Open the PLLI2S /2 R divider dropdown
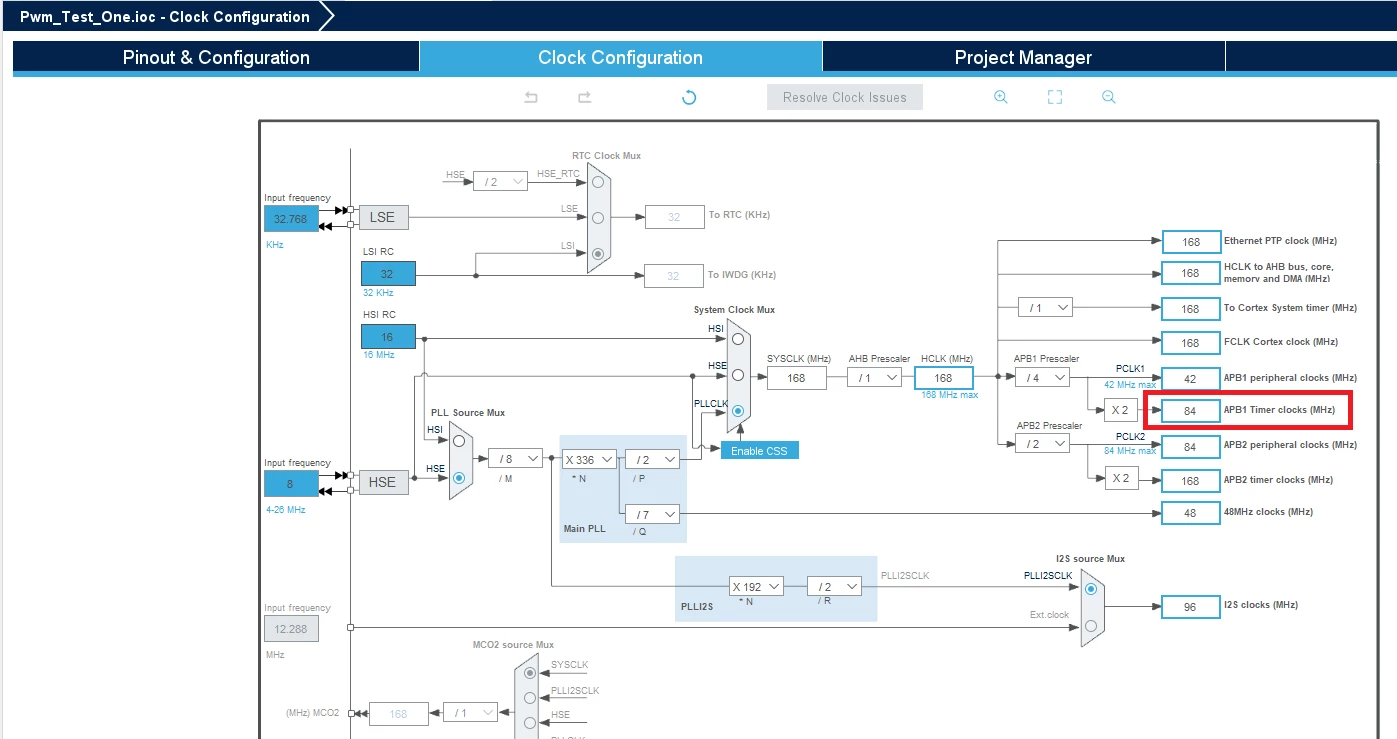The image size is (1397, 739). tap(834, 586)
